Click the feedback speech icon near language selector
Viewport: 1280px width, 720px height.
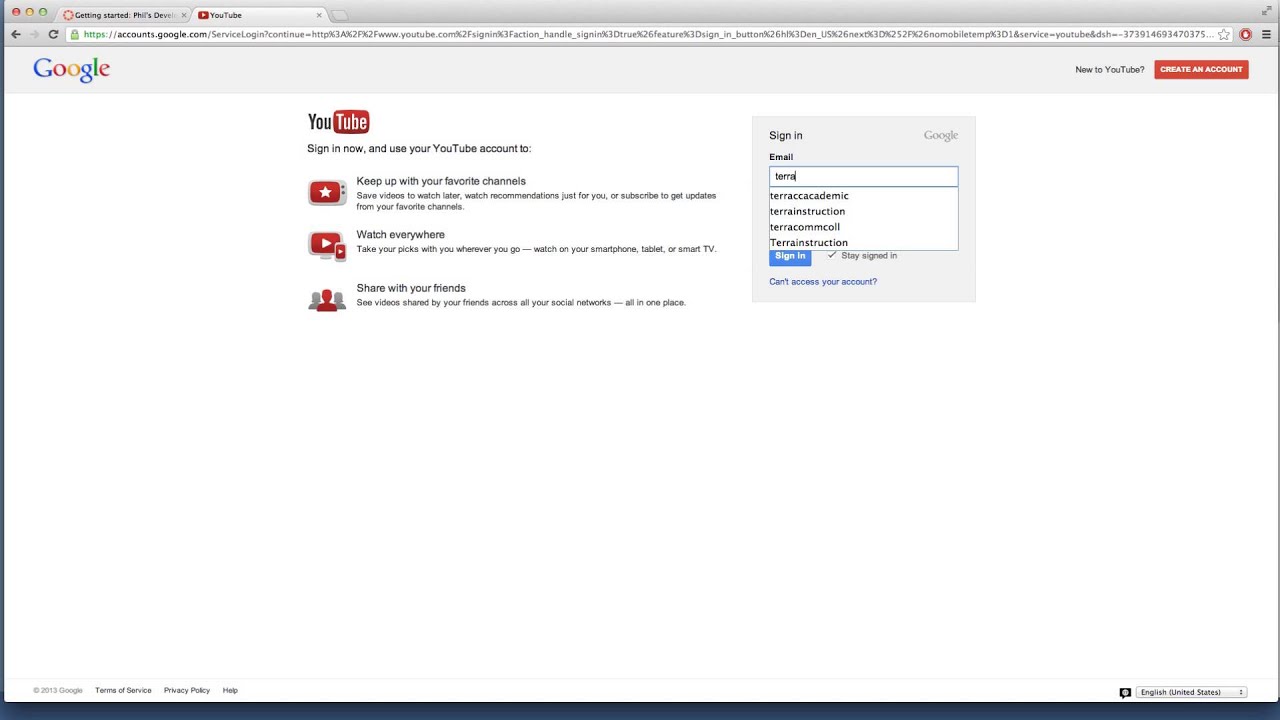[1125, 692]
